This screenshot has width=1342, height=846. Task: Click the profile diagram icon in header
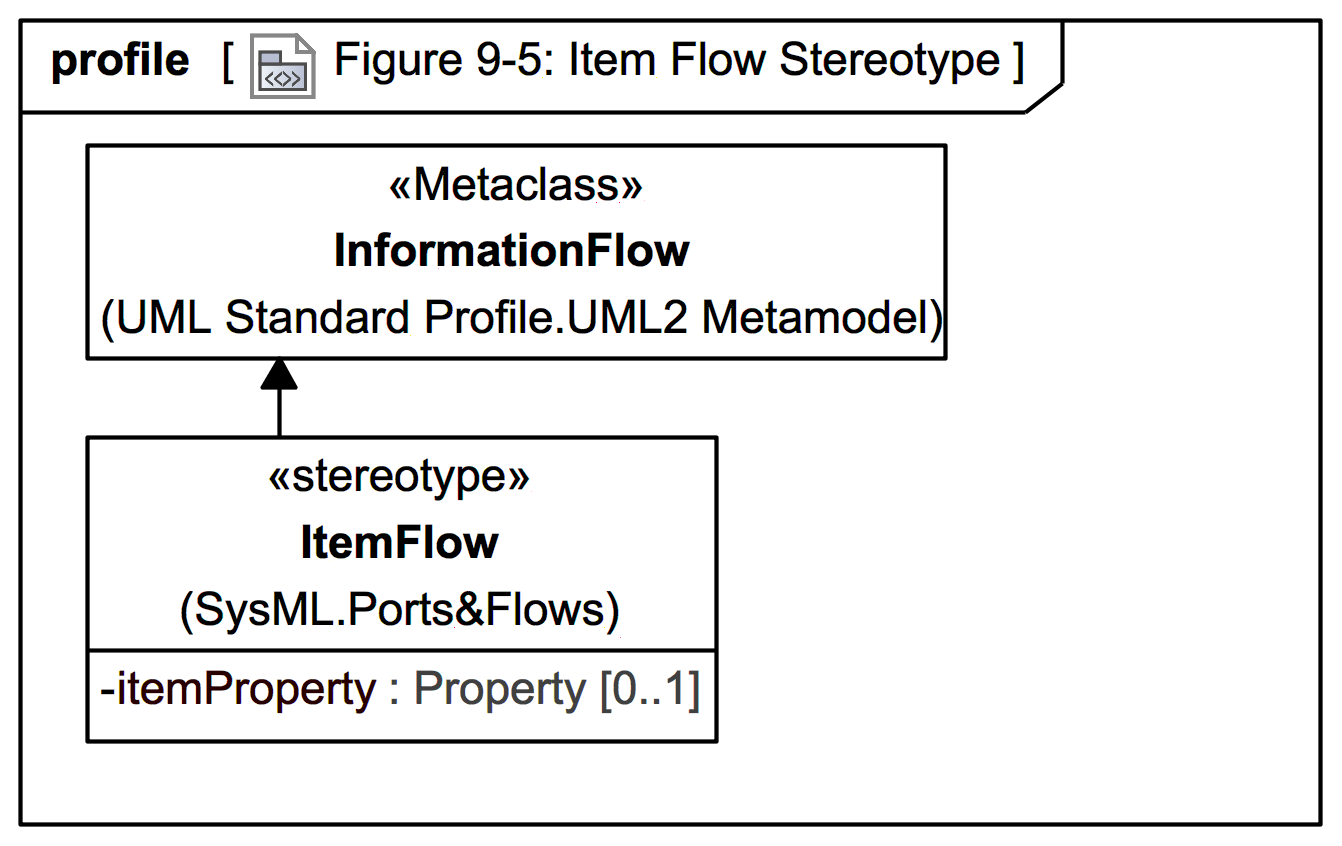click(282, 68)
